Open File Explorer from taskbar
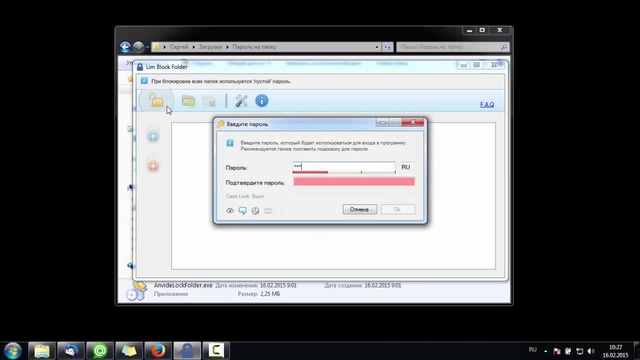The height and width of the screenshot is (360, 640). click(42, 351)
